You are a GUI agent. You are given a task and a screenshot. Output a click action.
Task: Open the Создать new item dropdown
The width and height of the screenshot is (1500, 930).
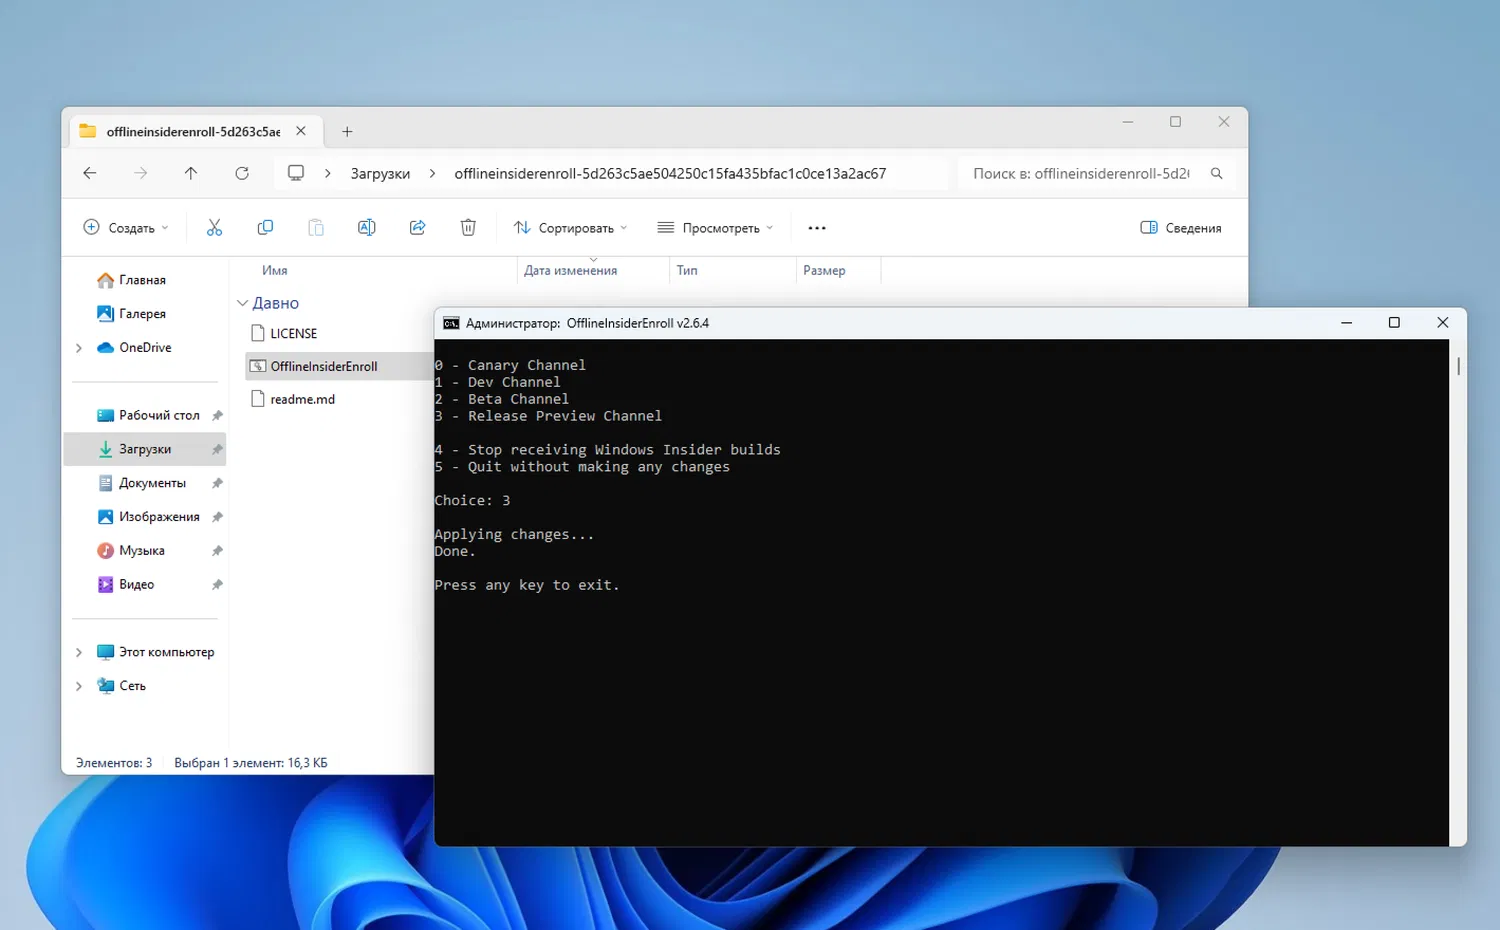[126, 228]
